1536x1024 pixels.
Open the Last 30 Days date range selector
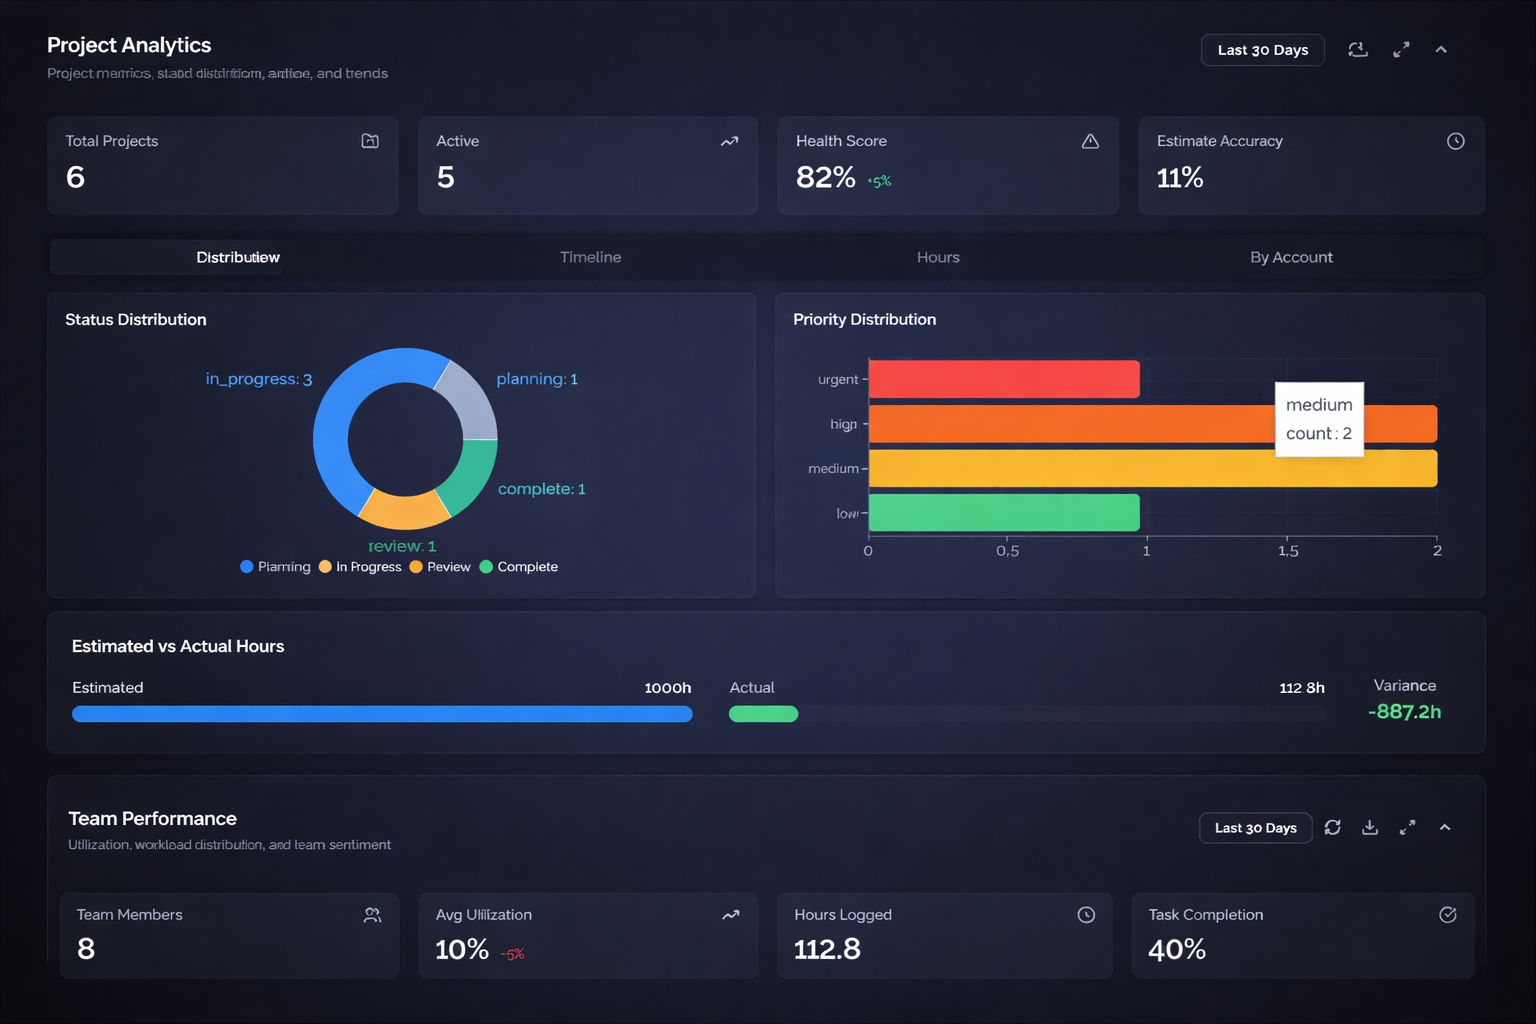click(x=1262, y=49)
